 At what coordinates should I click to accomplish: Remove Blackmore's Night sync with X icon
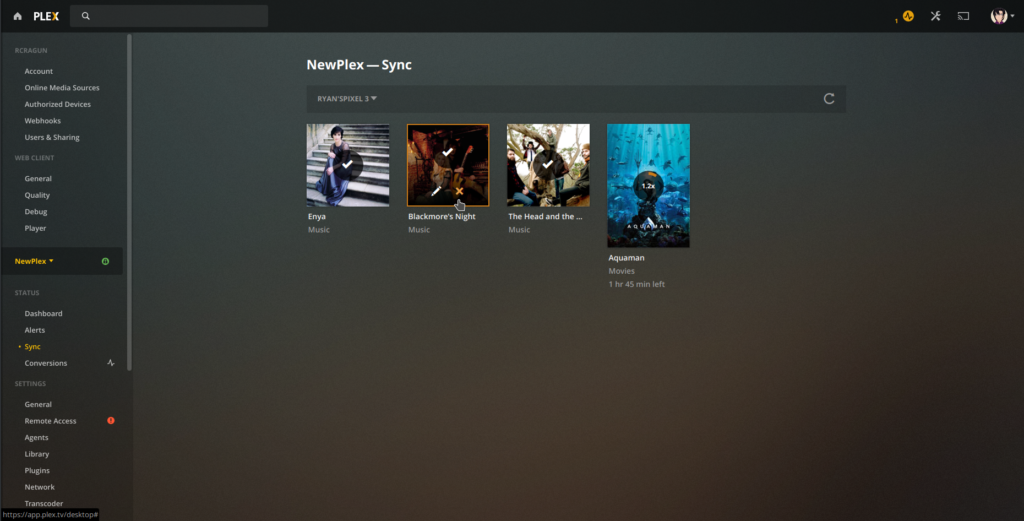click(459, 191)
